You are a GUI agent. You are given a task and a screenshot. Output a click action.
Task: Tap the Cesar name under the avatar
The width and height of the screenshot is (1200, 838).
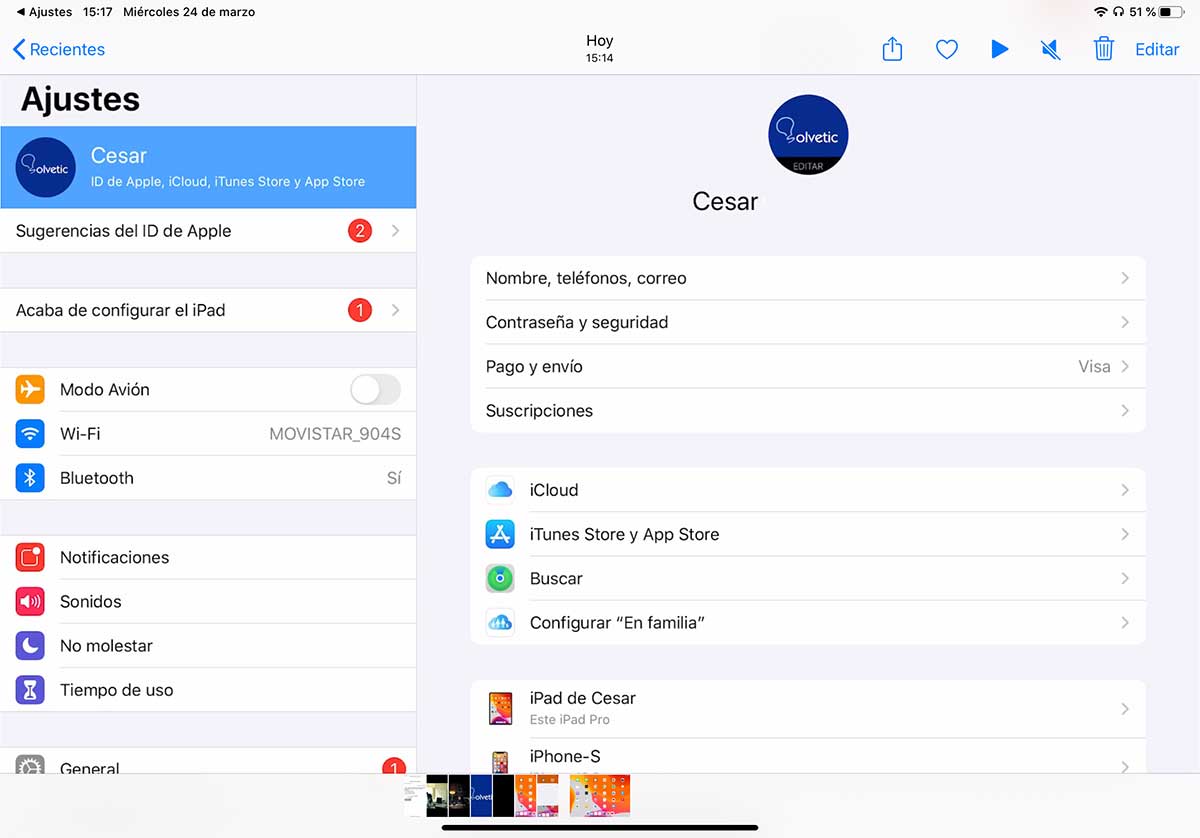(725, 201)
